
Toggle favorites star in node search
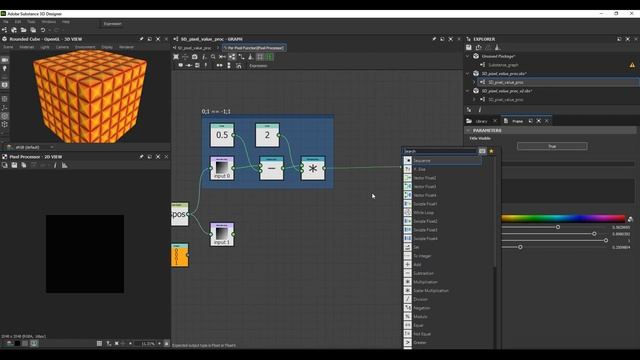(491, 151)
